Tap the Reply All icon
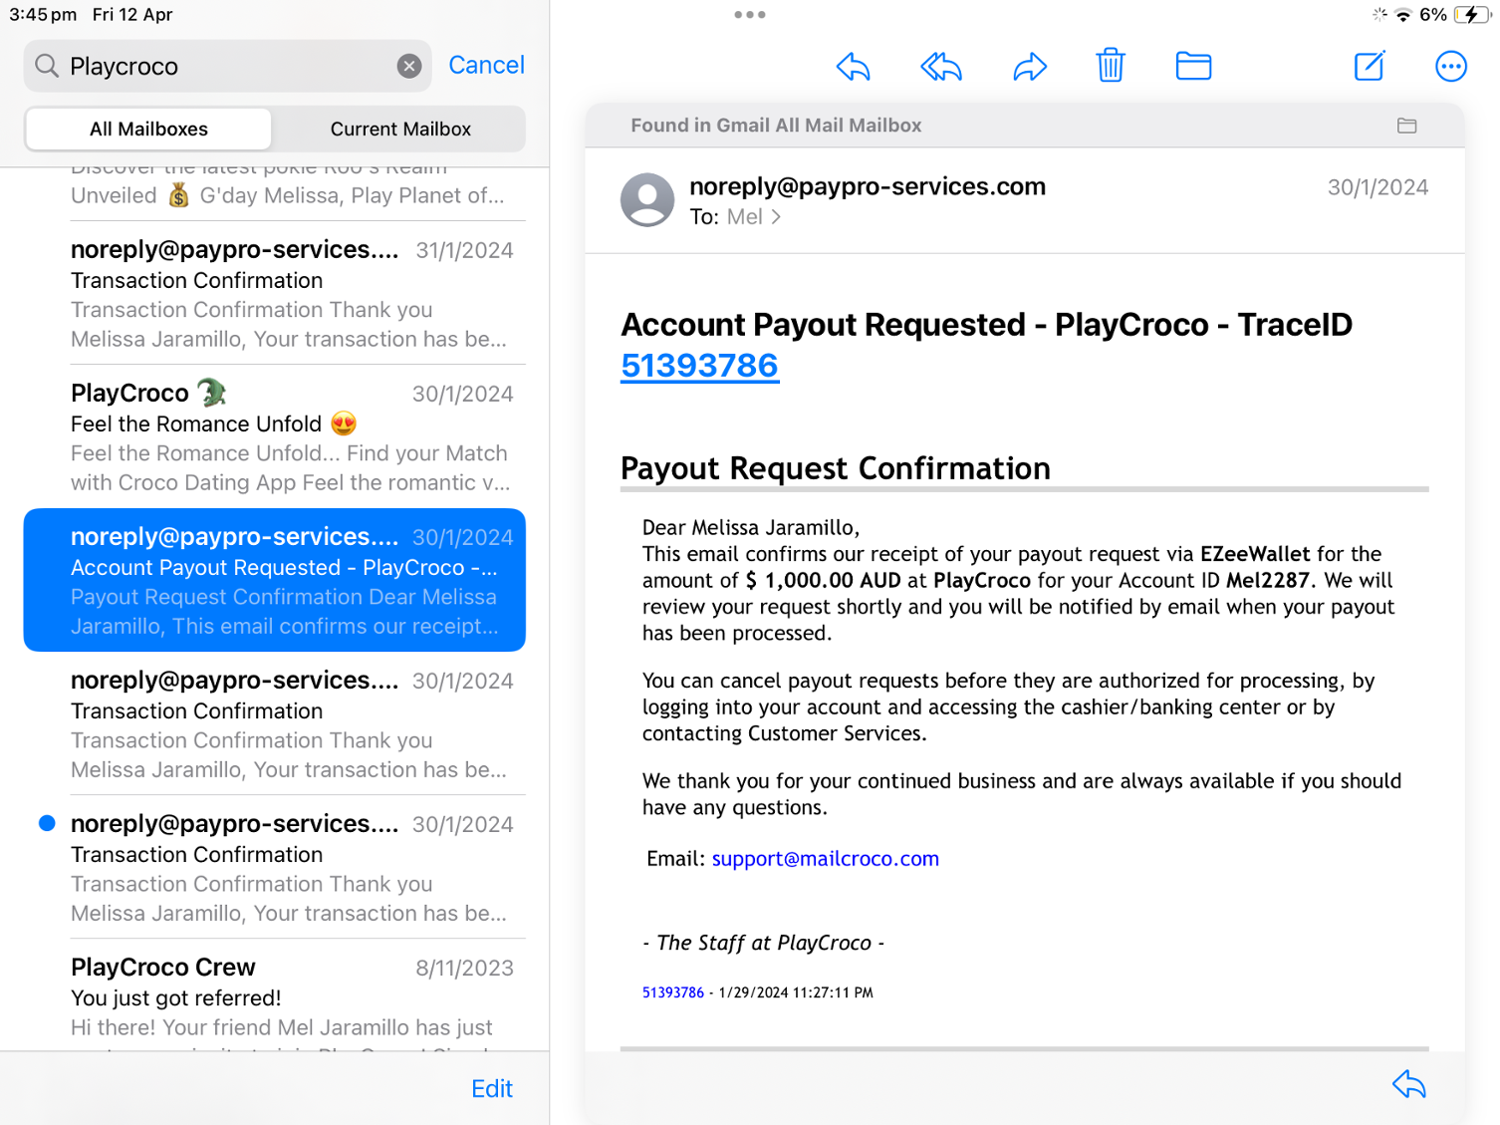Screen dimensions: 1500x1125 (x=940, y=67)
